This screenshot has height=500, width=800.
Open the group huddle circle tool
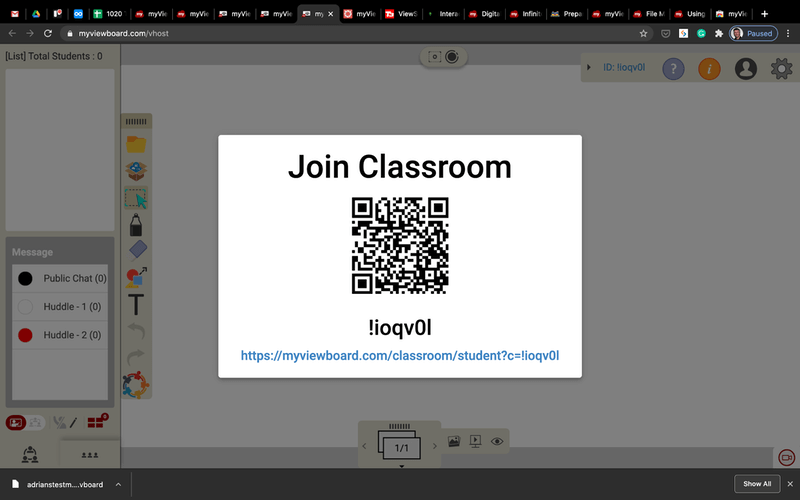click(x=136, y=385)
